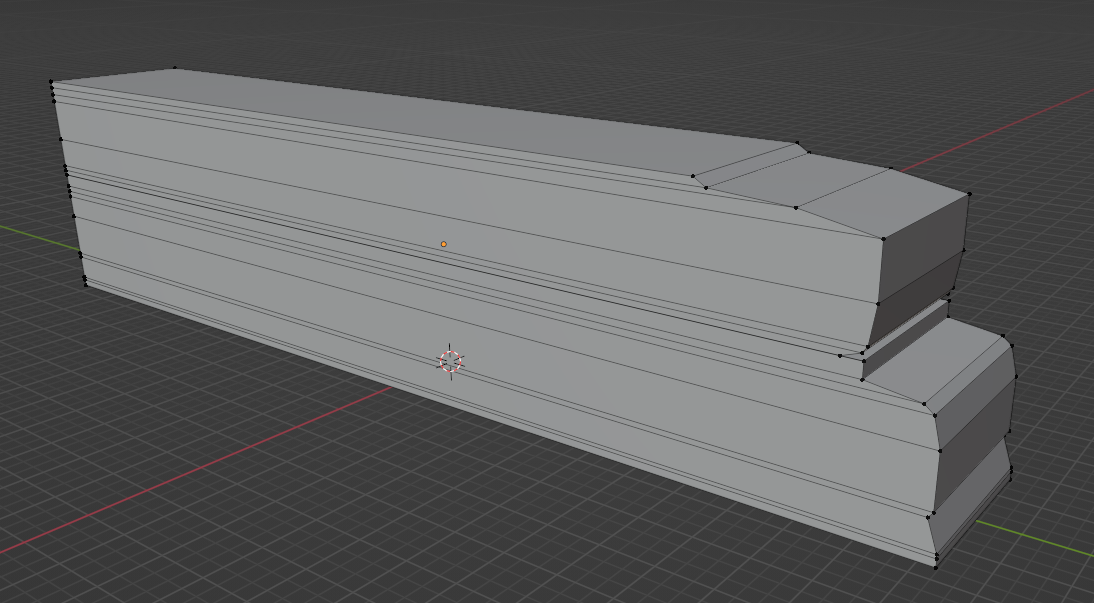Click the orange object origin dot
Screen dimensions: 1094x603
pyautogui.click(x=444, y=244)
